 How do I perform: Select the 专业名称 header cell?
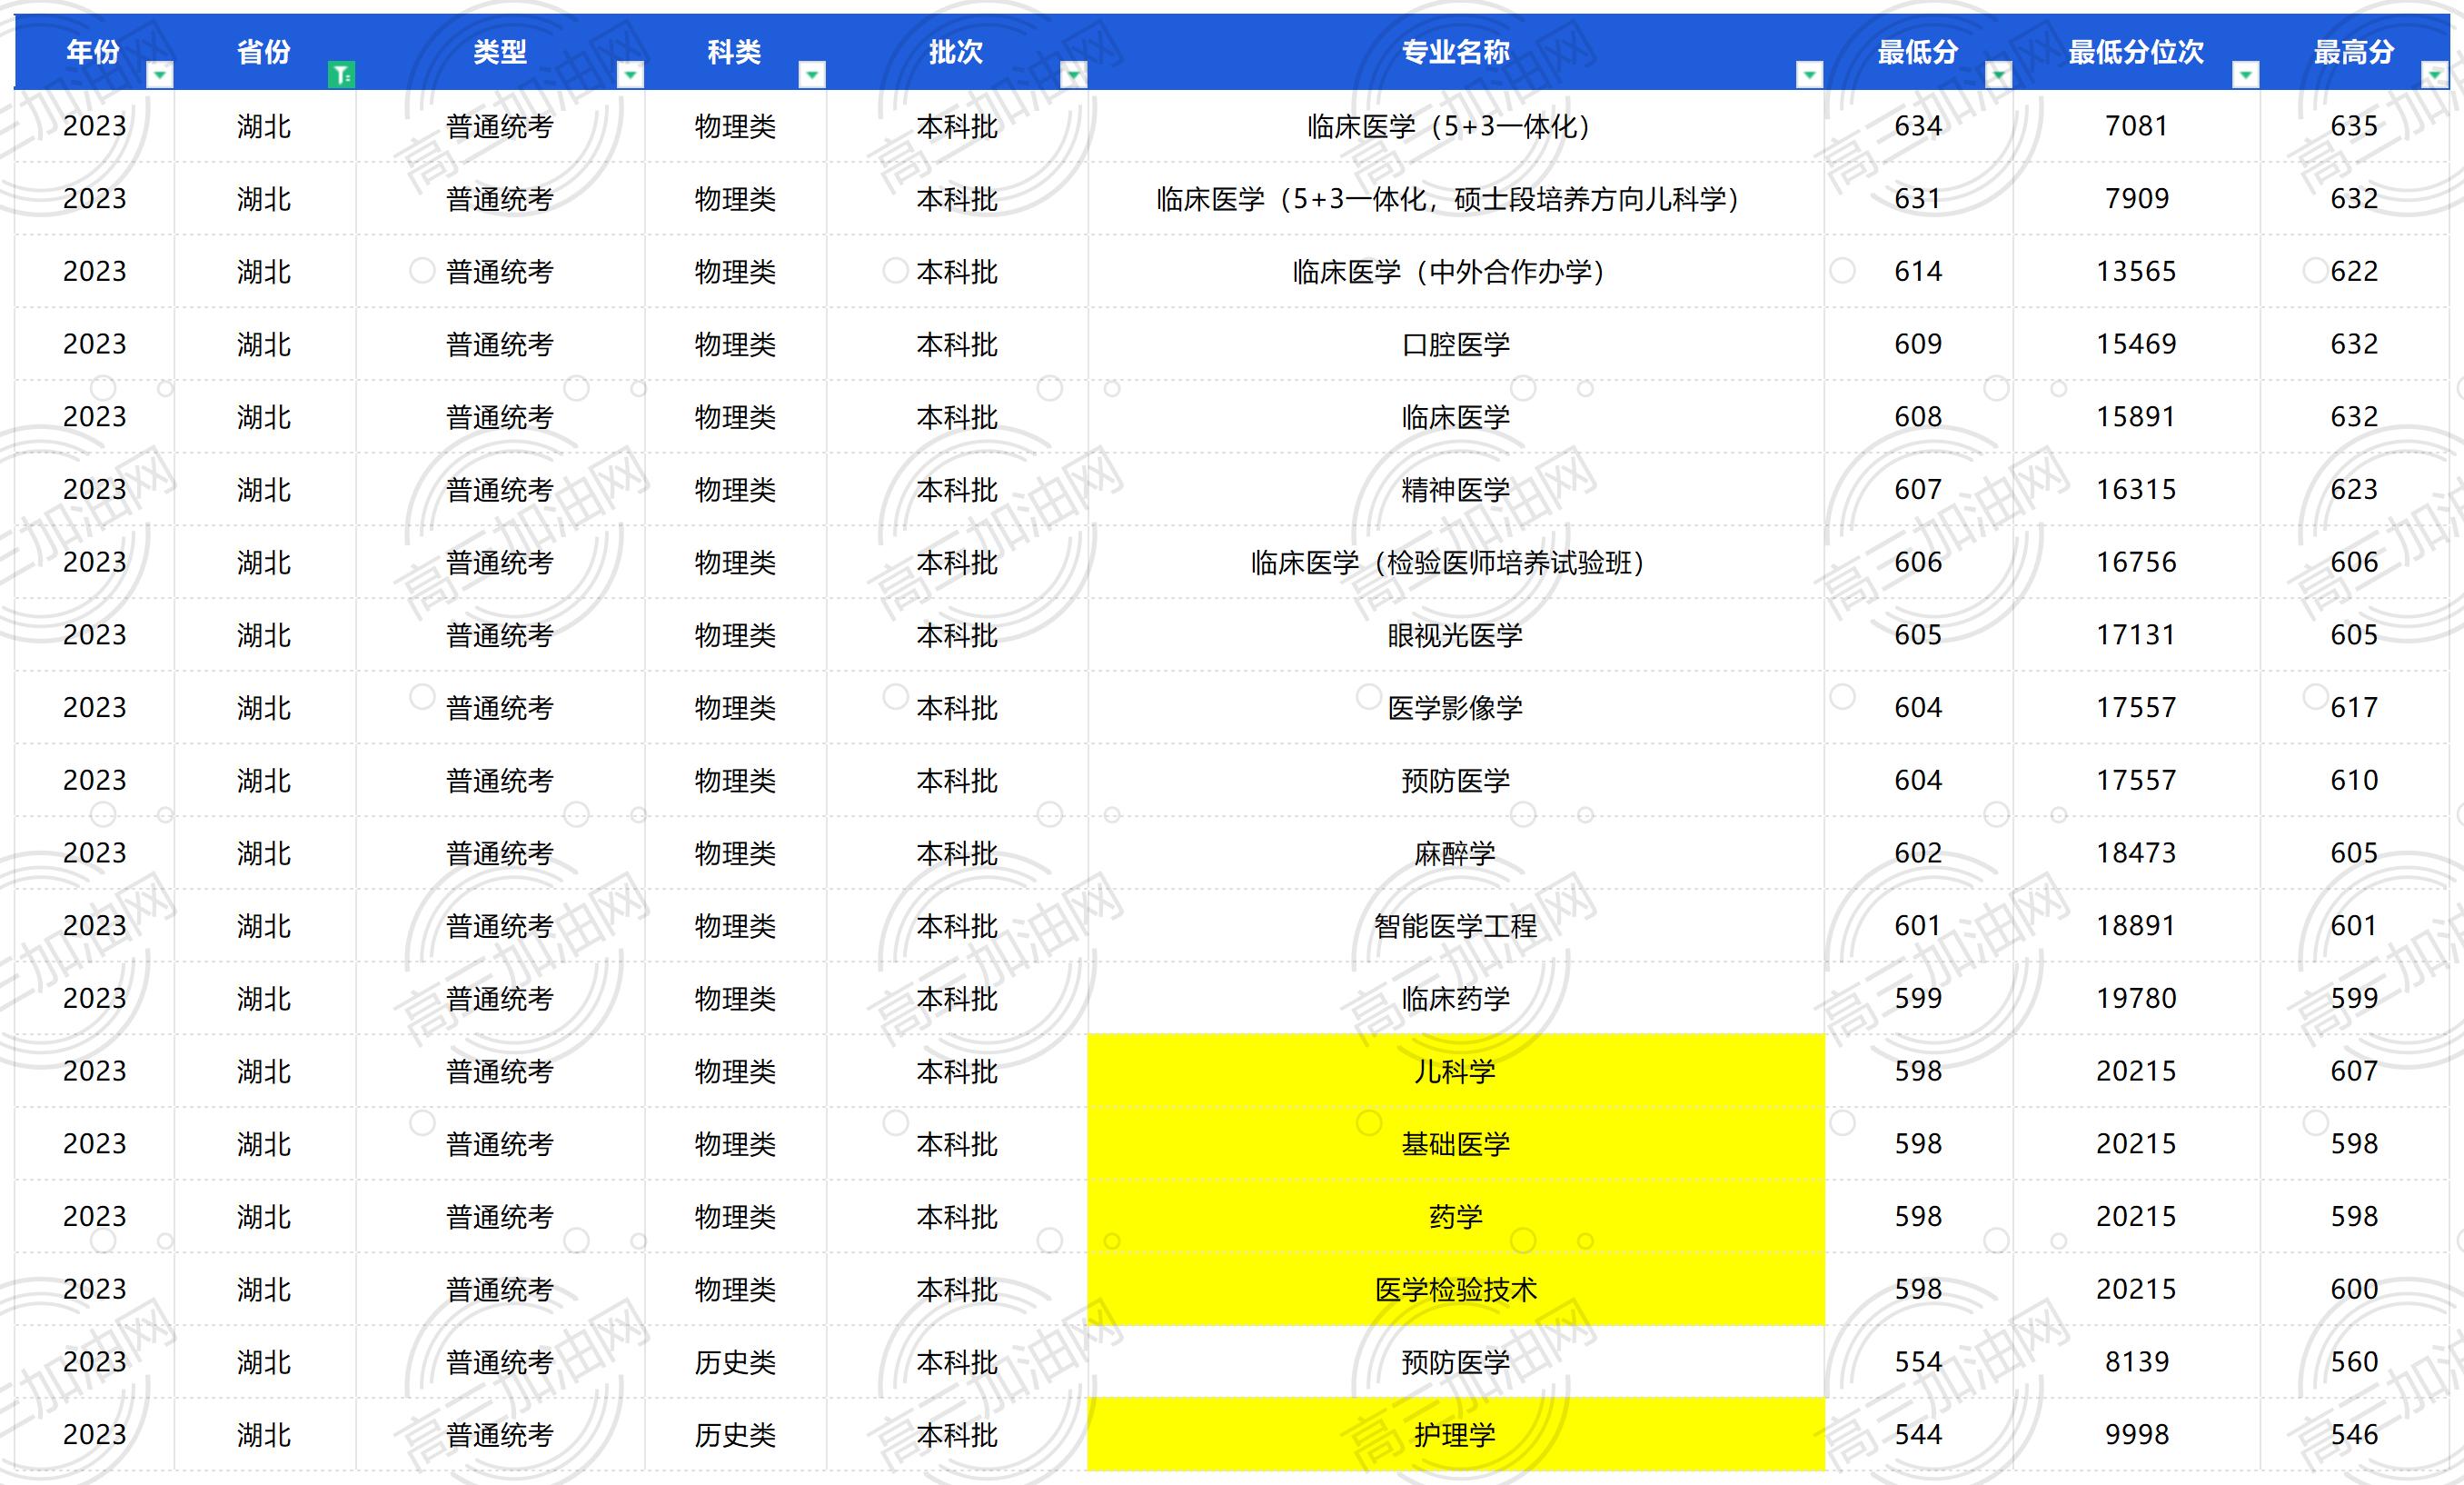1456,52
